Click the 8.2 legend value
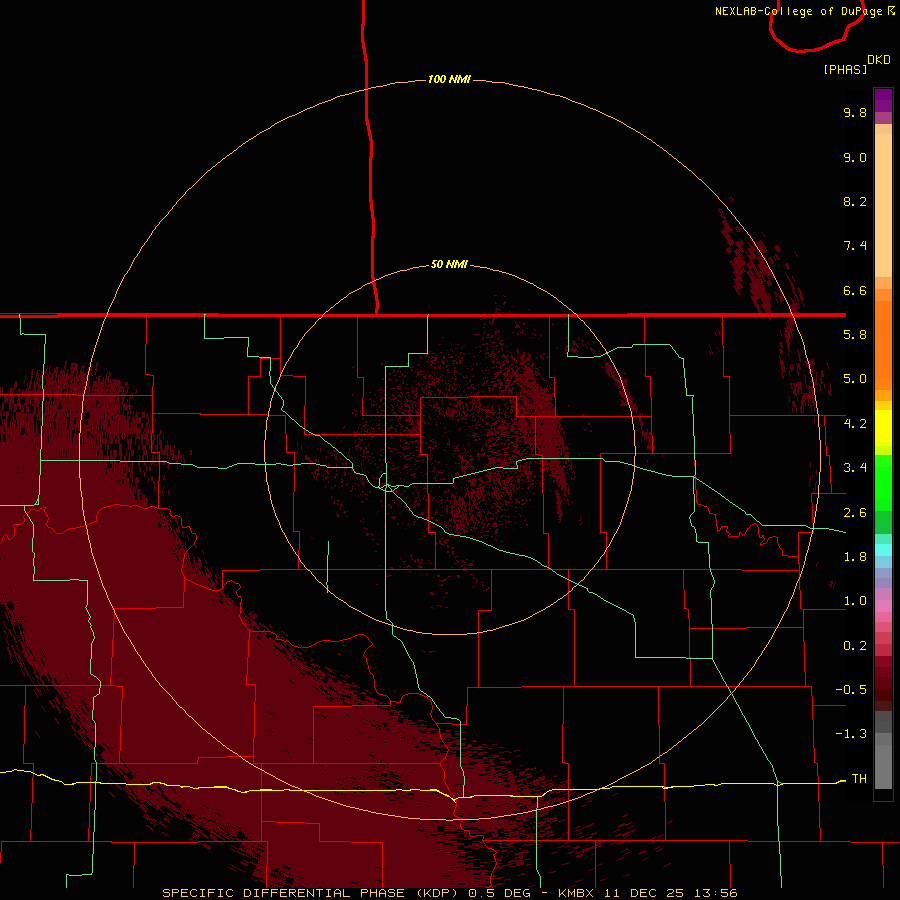The height and width of the screenshot is (900, 900). coord(855,201)
